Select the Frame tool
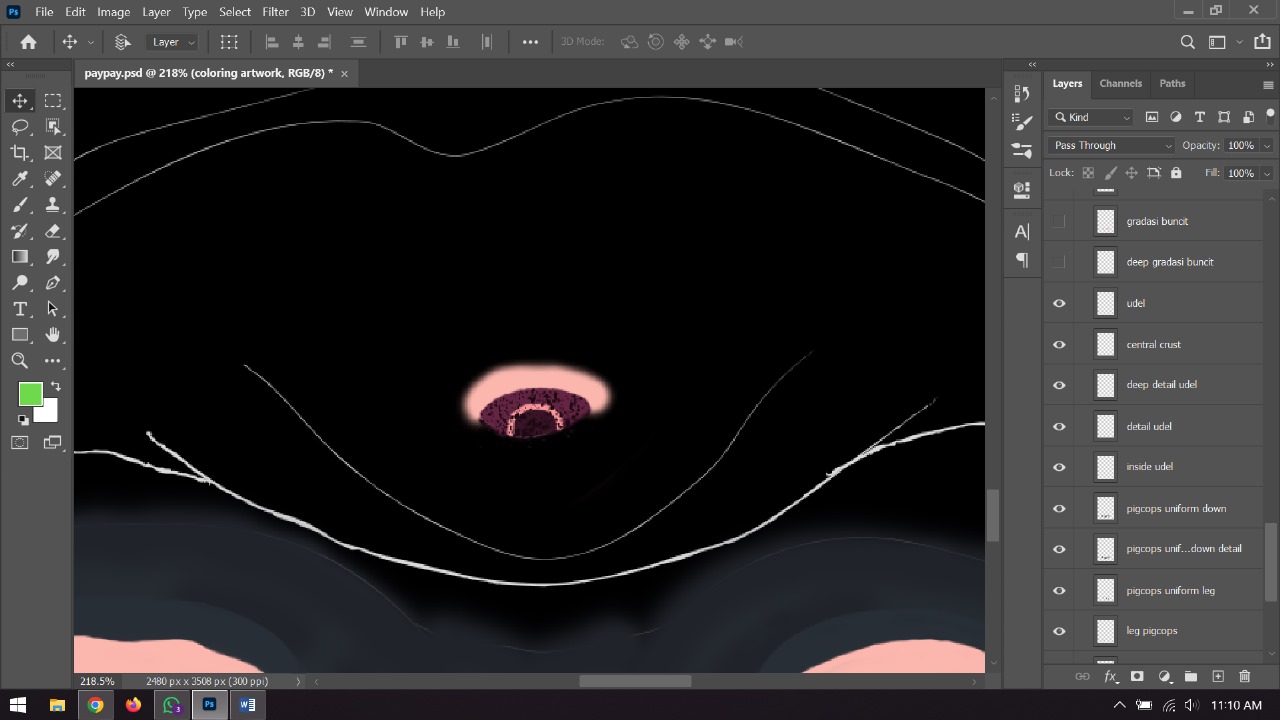Screen dimensions: 1280x720 (x=53, y=153)
